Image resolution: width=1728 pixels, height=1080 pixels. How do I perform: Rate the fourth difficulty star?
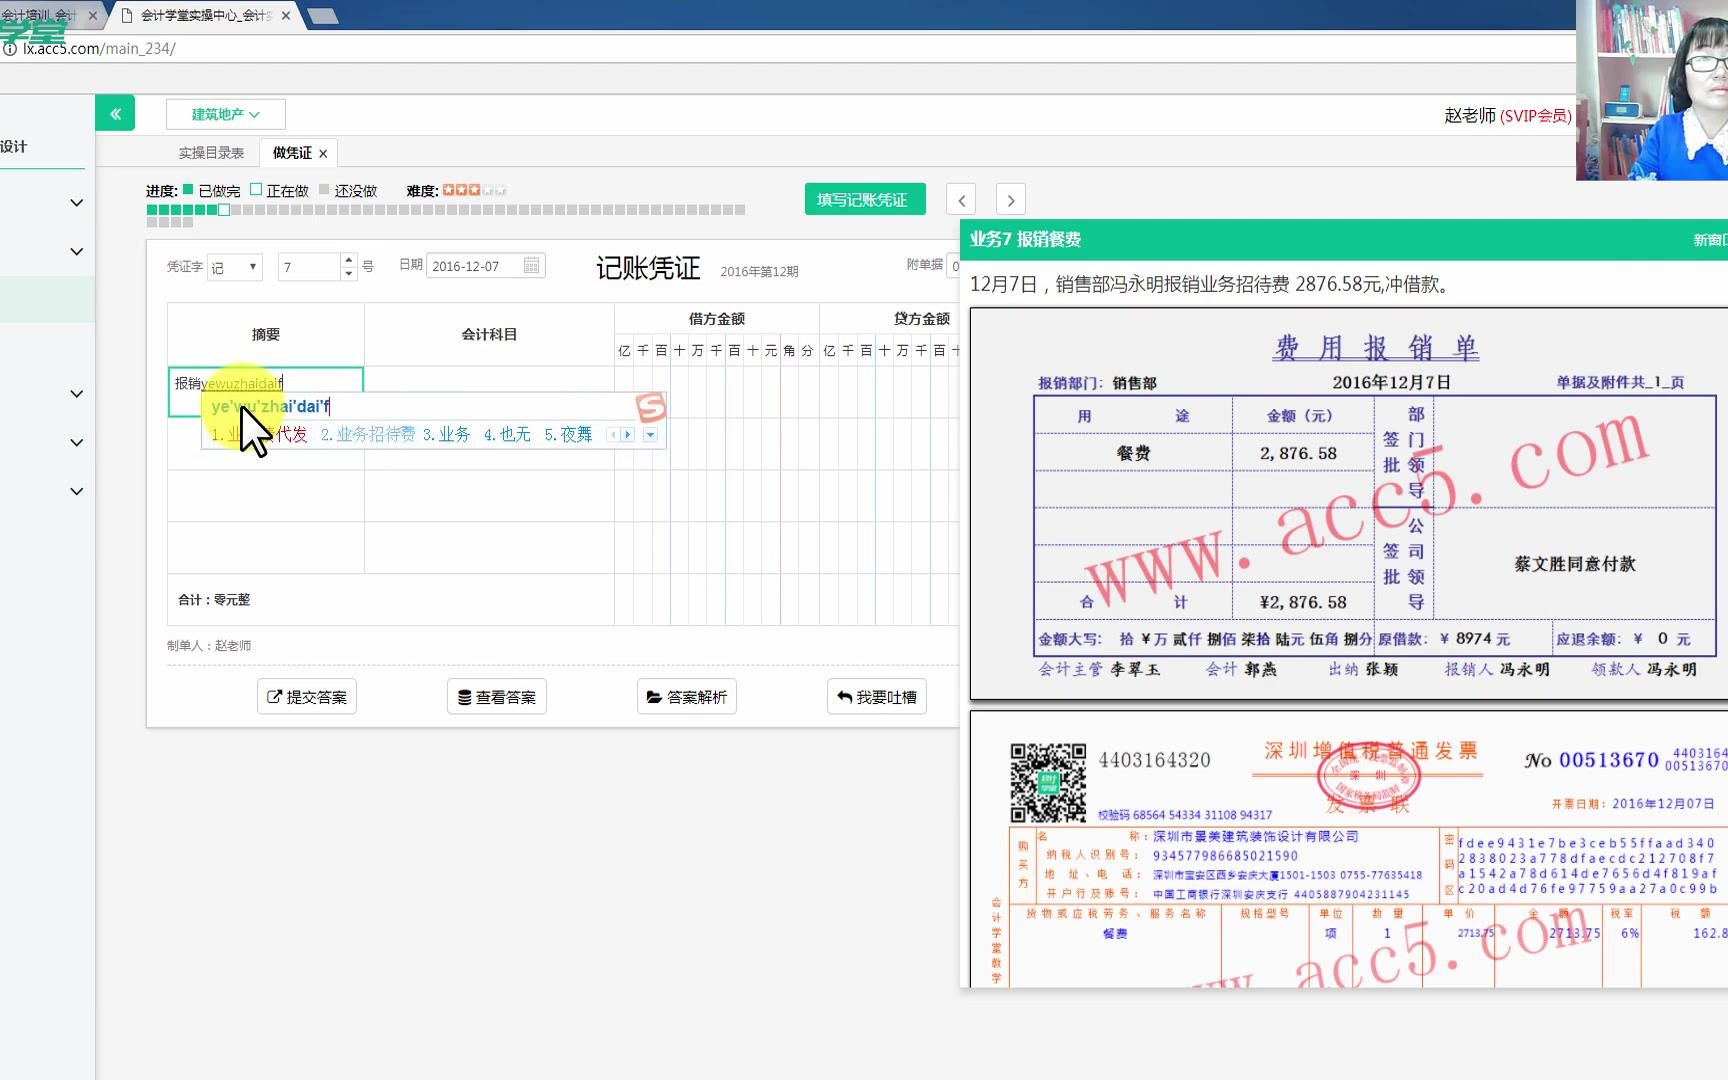click(x=486, y=189)
